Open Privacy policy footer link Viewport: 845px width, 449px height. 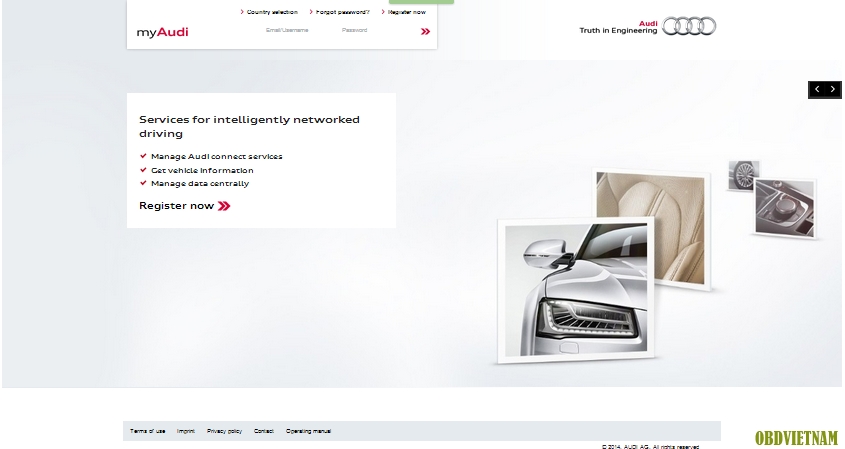click(224, 431)
